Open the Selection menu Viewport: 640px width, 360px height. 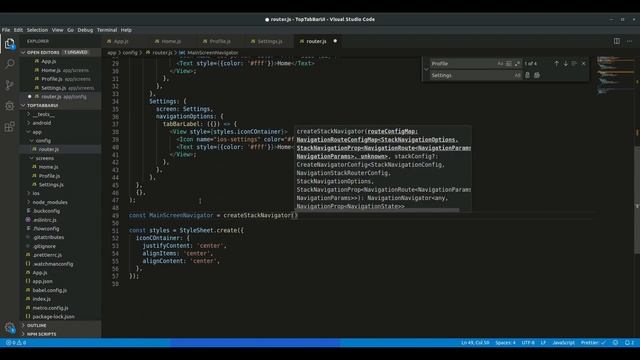(37, 30)
